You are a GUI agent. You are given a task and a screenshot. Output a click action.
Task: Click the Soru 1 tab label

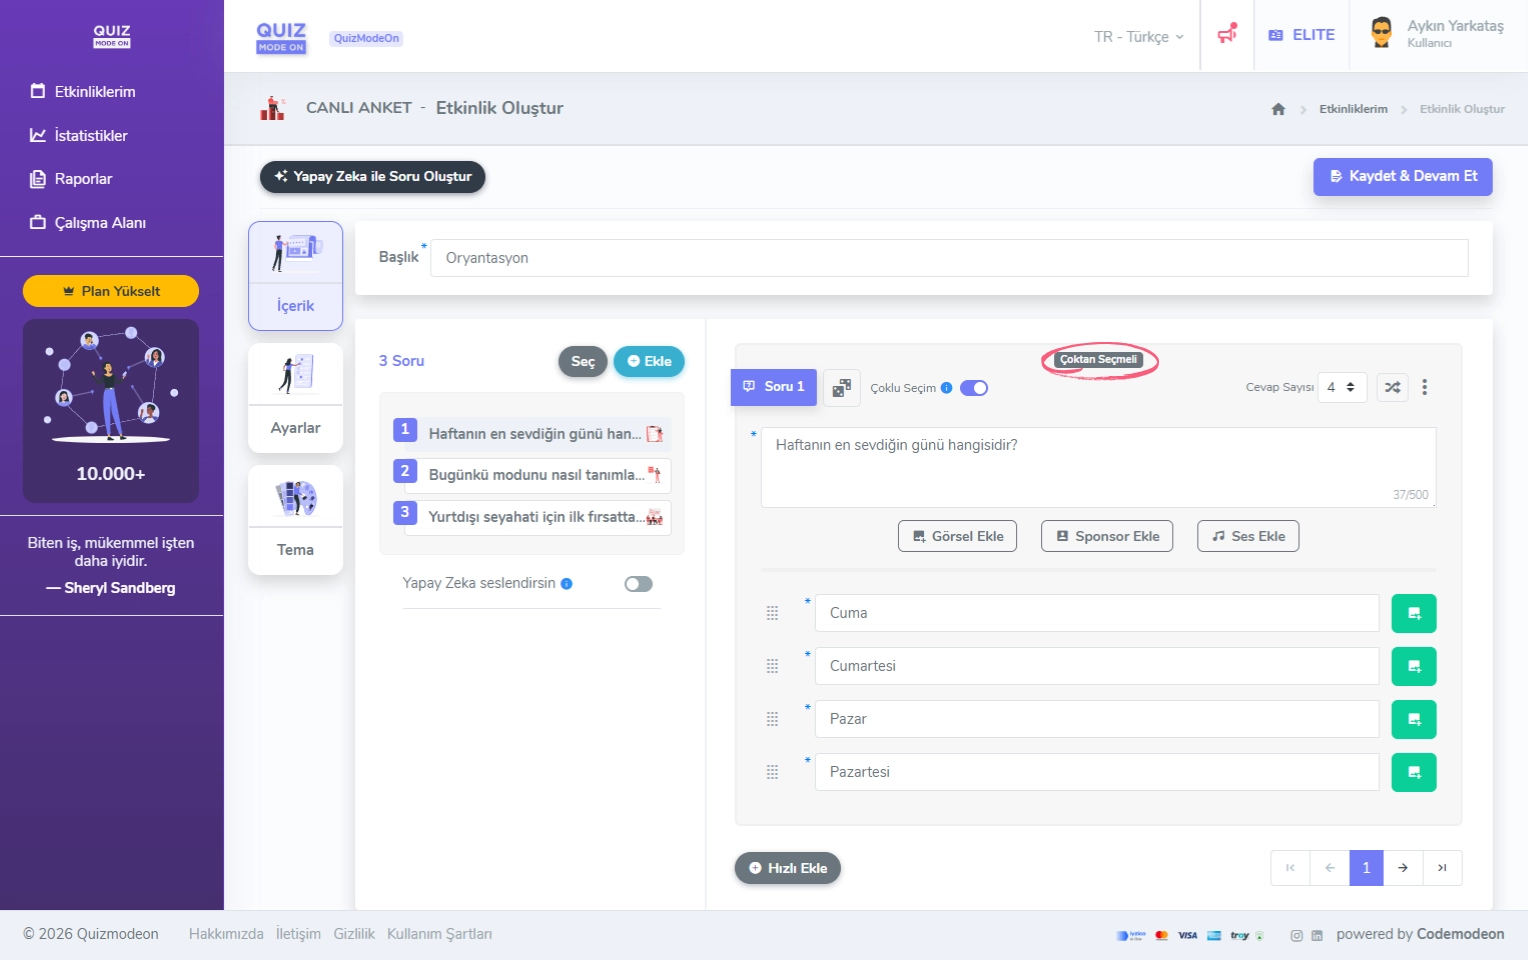click(774, 387)
